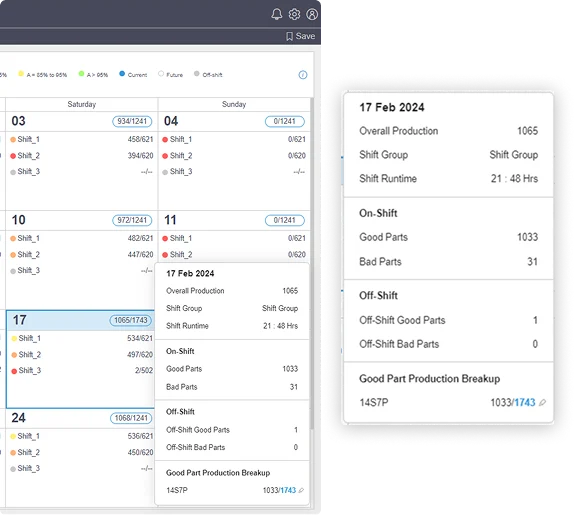
Task: Click 14S7P part name in enlarged popup
Action: (374, 403)
